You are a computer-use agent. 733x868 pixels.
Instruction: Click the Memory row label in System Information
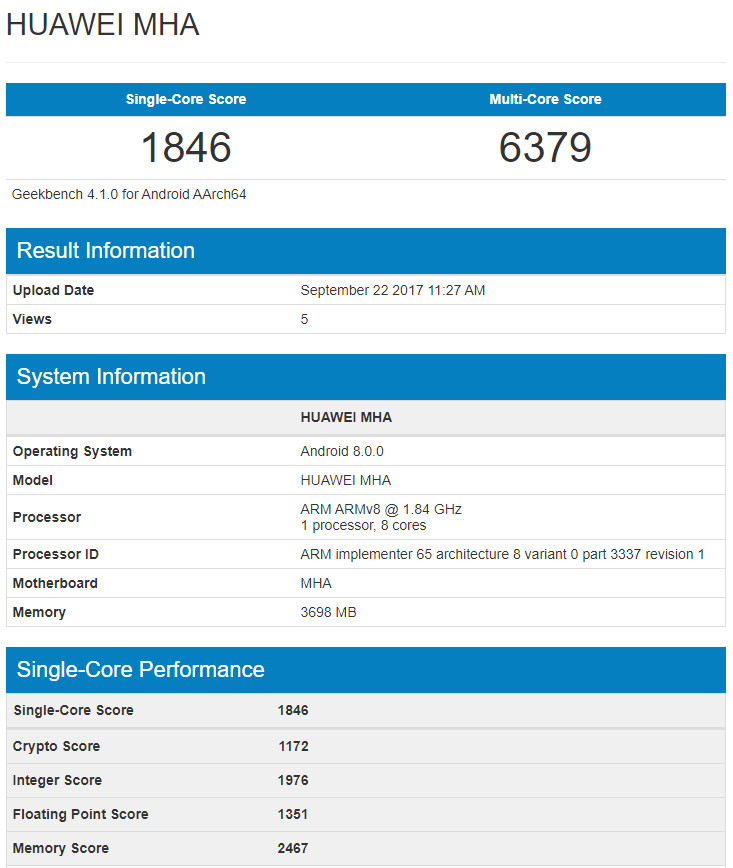[x=39, y=612]
